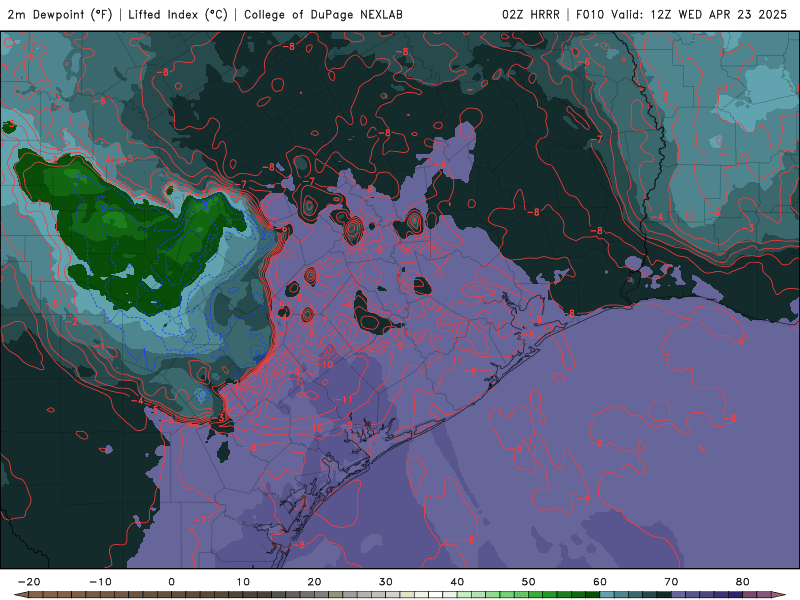Click the -20 label on the color scale
This screenshot has width=800, height=600.
click(x=29, y=582)
